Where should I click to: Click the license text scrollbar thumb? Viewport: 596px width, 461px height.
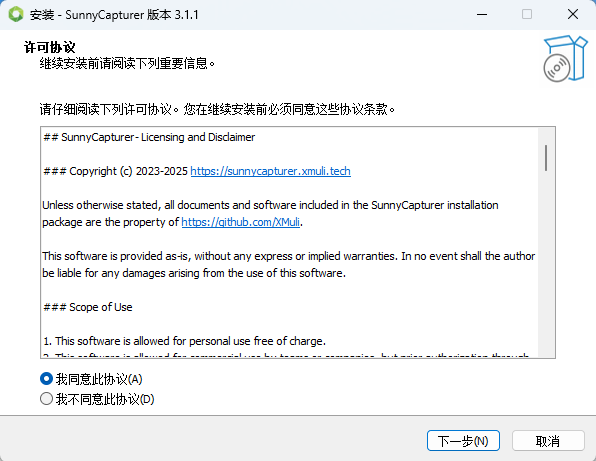click(x=546, y=158)
